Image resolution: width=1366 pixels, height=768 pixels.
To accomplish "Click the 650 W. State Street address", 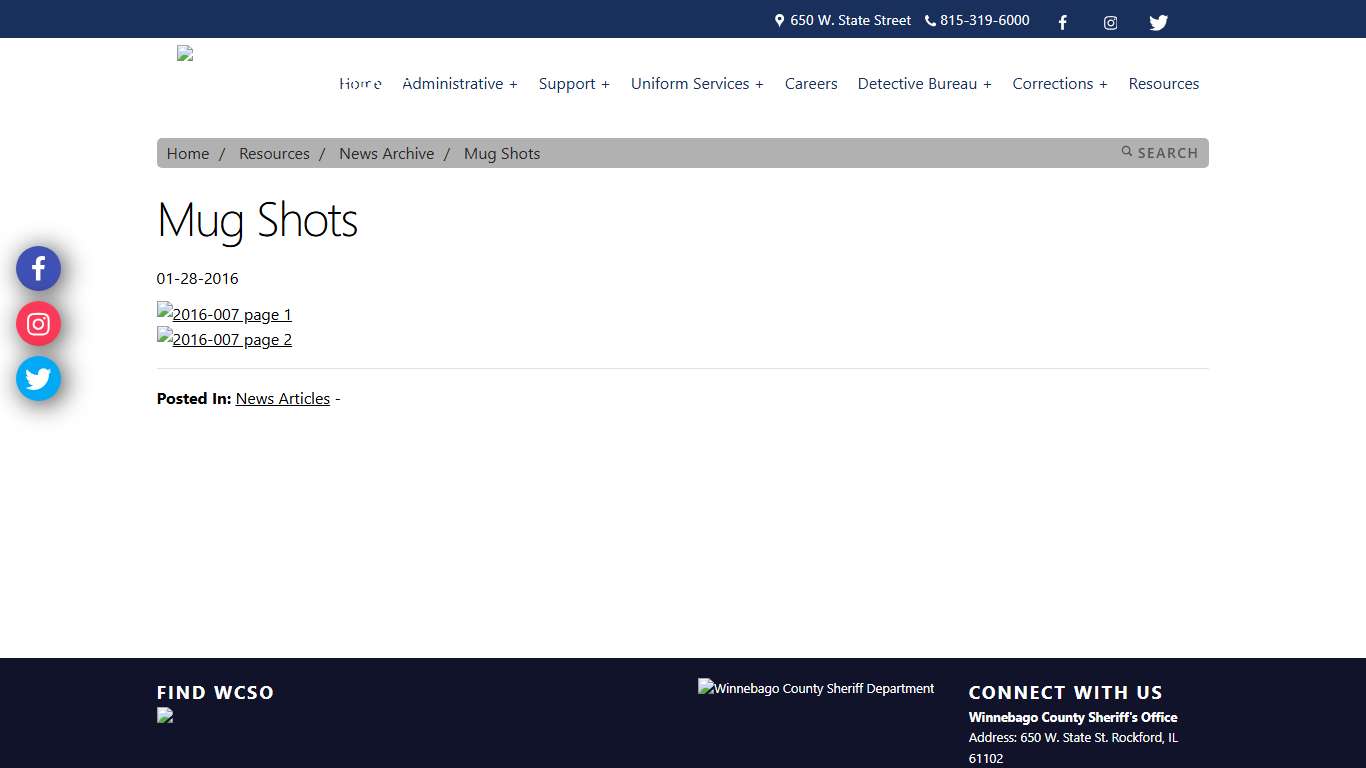I will 849,20.
